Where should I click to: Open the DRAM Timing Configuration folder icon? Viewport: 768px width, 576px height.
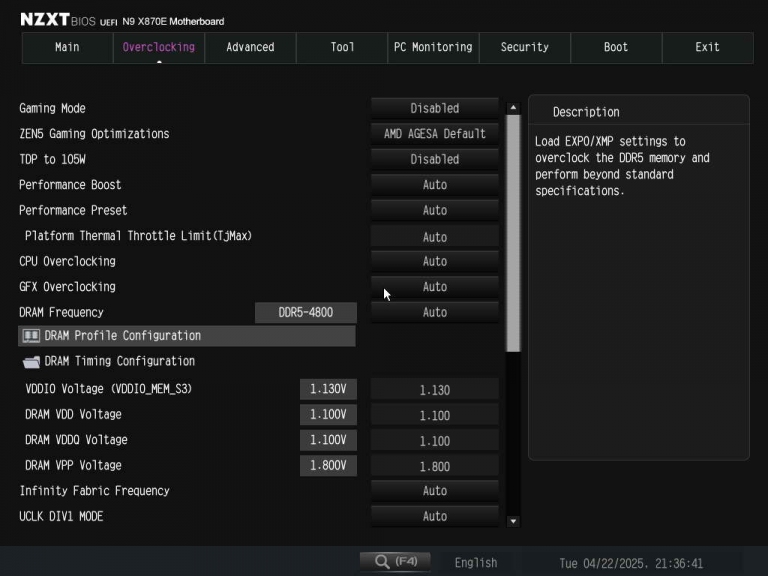[31, 361]
